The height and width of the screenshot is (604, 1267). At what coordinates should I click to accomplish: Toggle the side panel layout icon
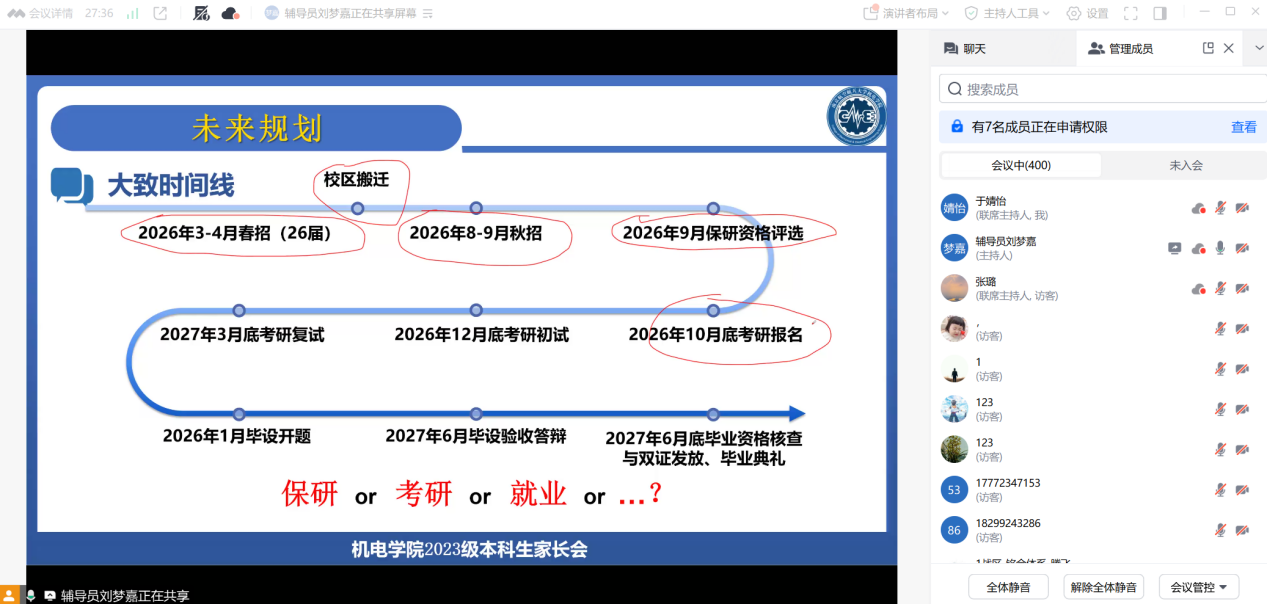click(x=1160, y=13)
